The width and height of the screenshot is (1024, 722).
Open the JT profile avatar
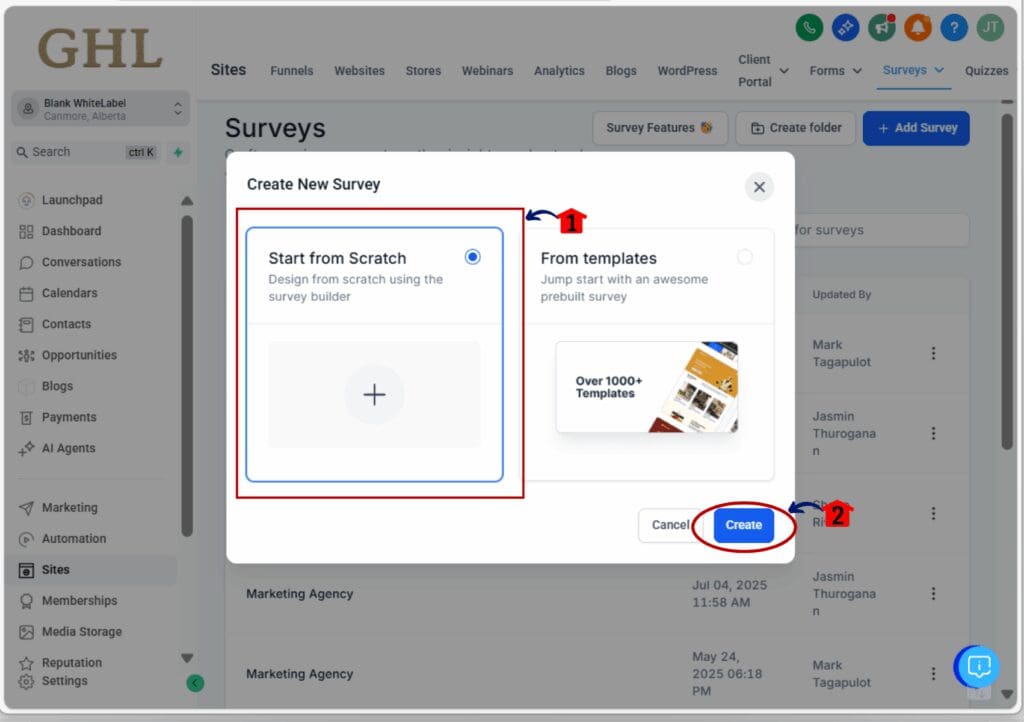[989, 27]
